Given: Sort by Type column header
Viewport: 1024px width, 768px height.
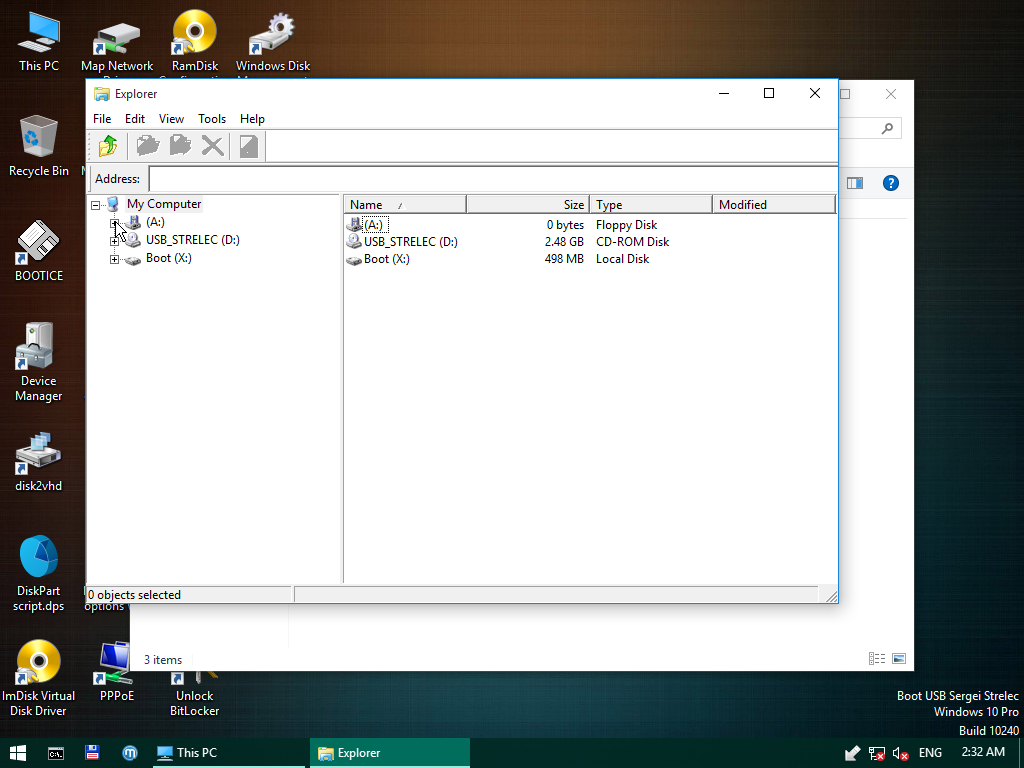Looking at the screenshot, I should (x=650, y=204).
